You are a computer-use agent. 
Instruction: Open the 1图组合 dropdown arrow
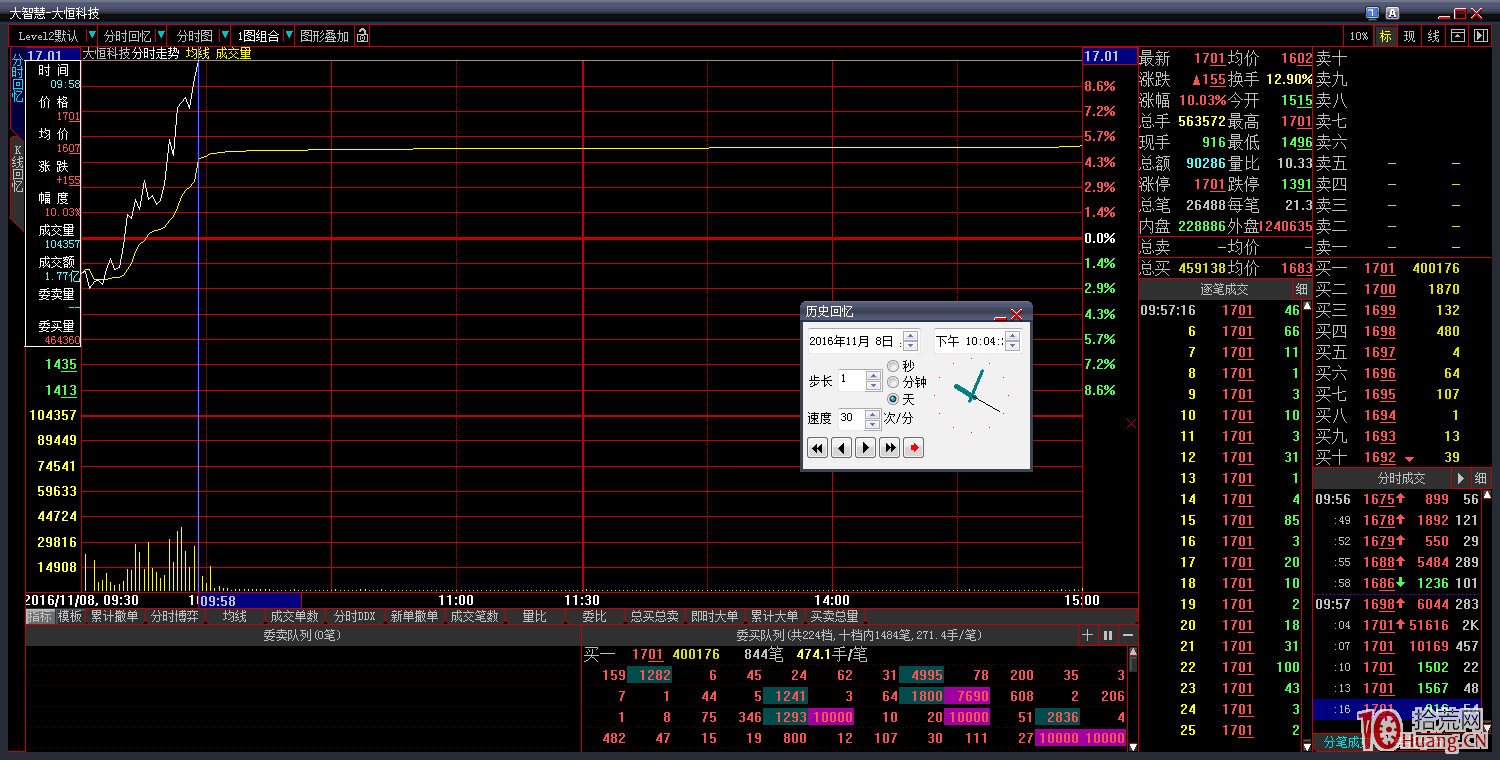click(289, 36)
